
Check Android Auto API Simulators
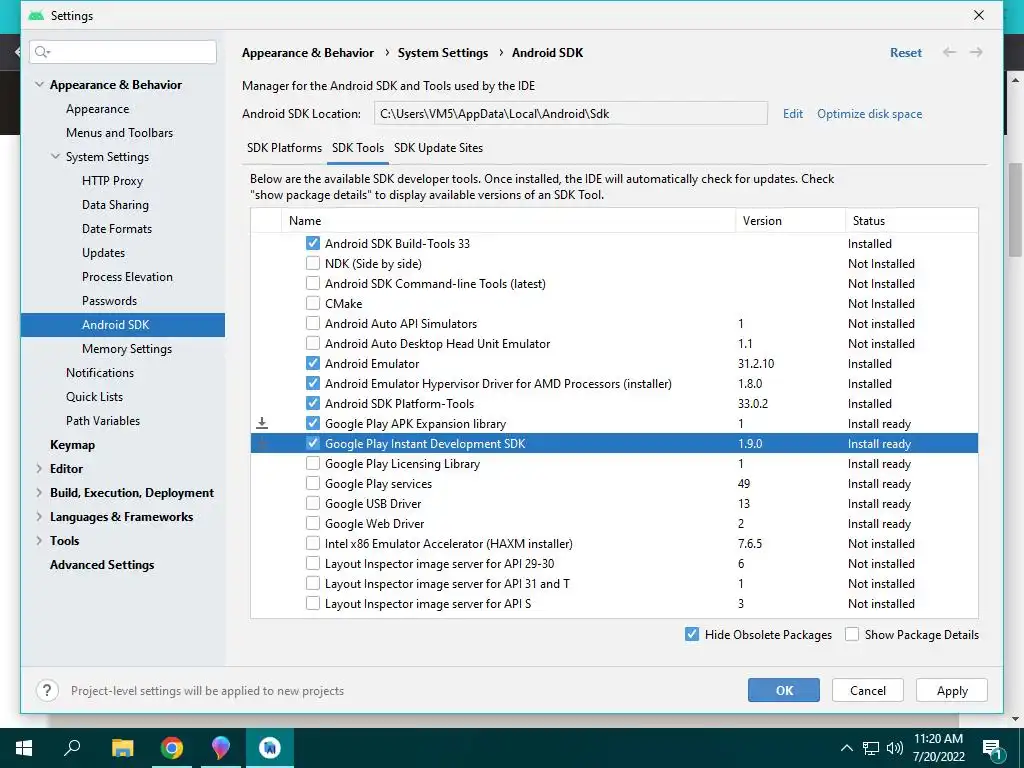(313, 323)
